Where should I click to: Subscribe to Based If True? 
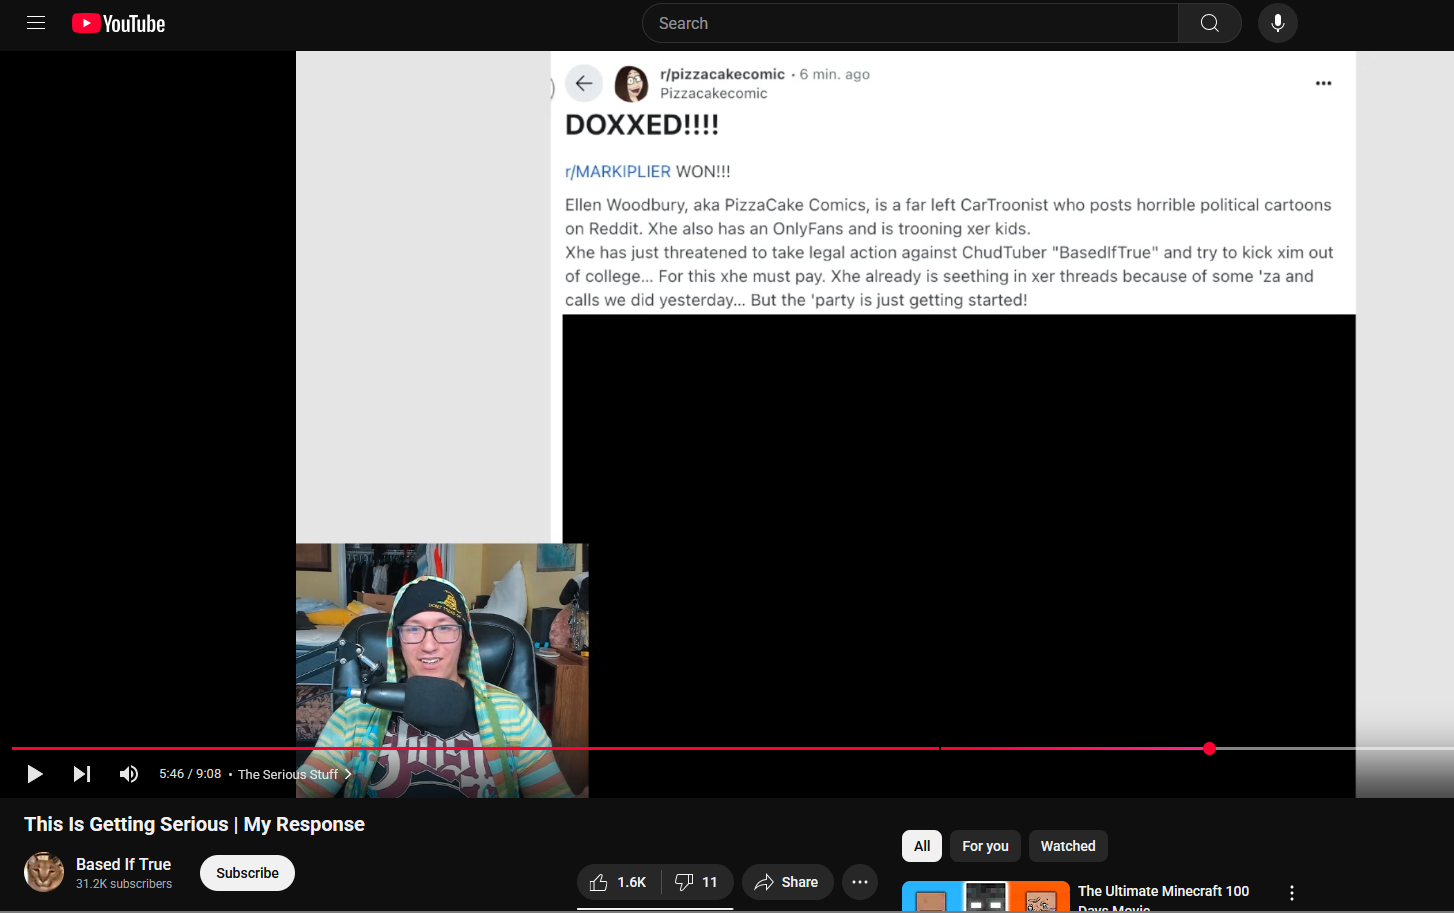[x=247, y=873]
